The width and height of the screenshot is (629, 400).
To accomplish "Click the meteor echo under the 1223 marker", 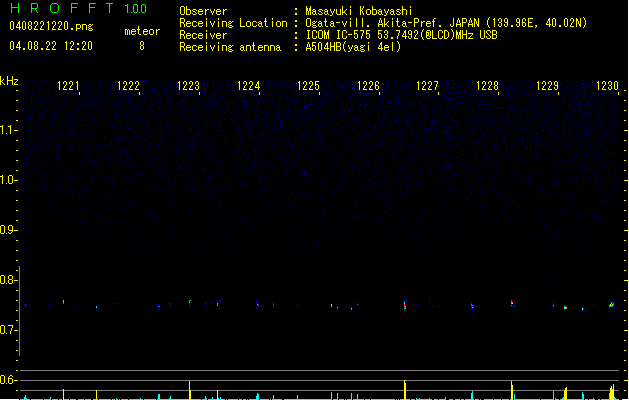I will pos(190,303).
